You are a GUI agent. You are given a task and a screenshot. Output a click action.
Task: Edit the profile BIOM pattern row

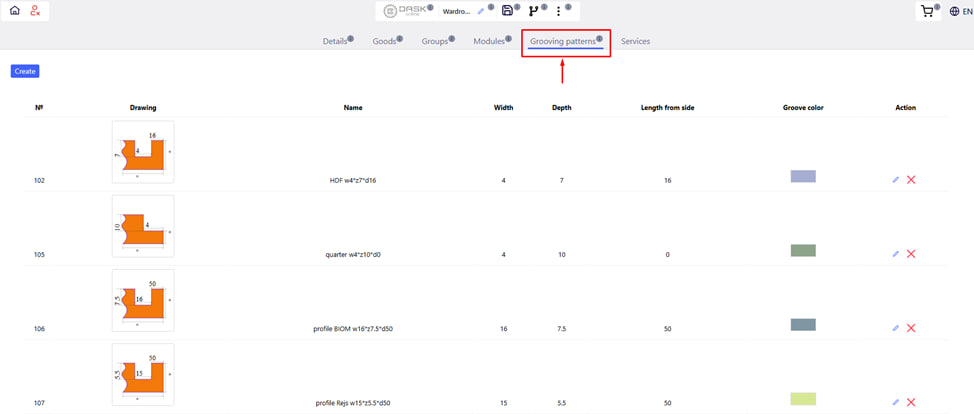click(896, 328)
